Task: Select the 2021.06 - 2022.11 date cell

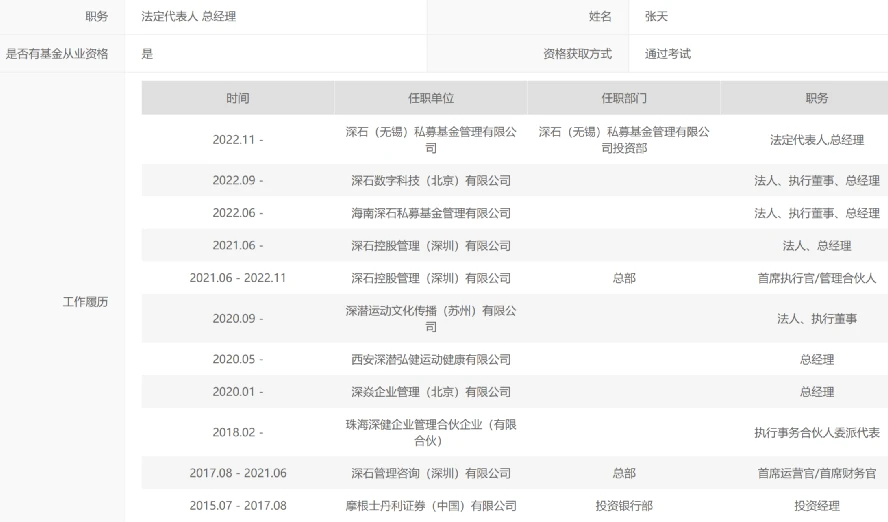Action: (238, 278)
